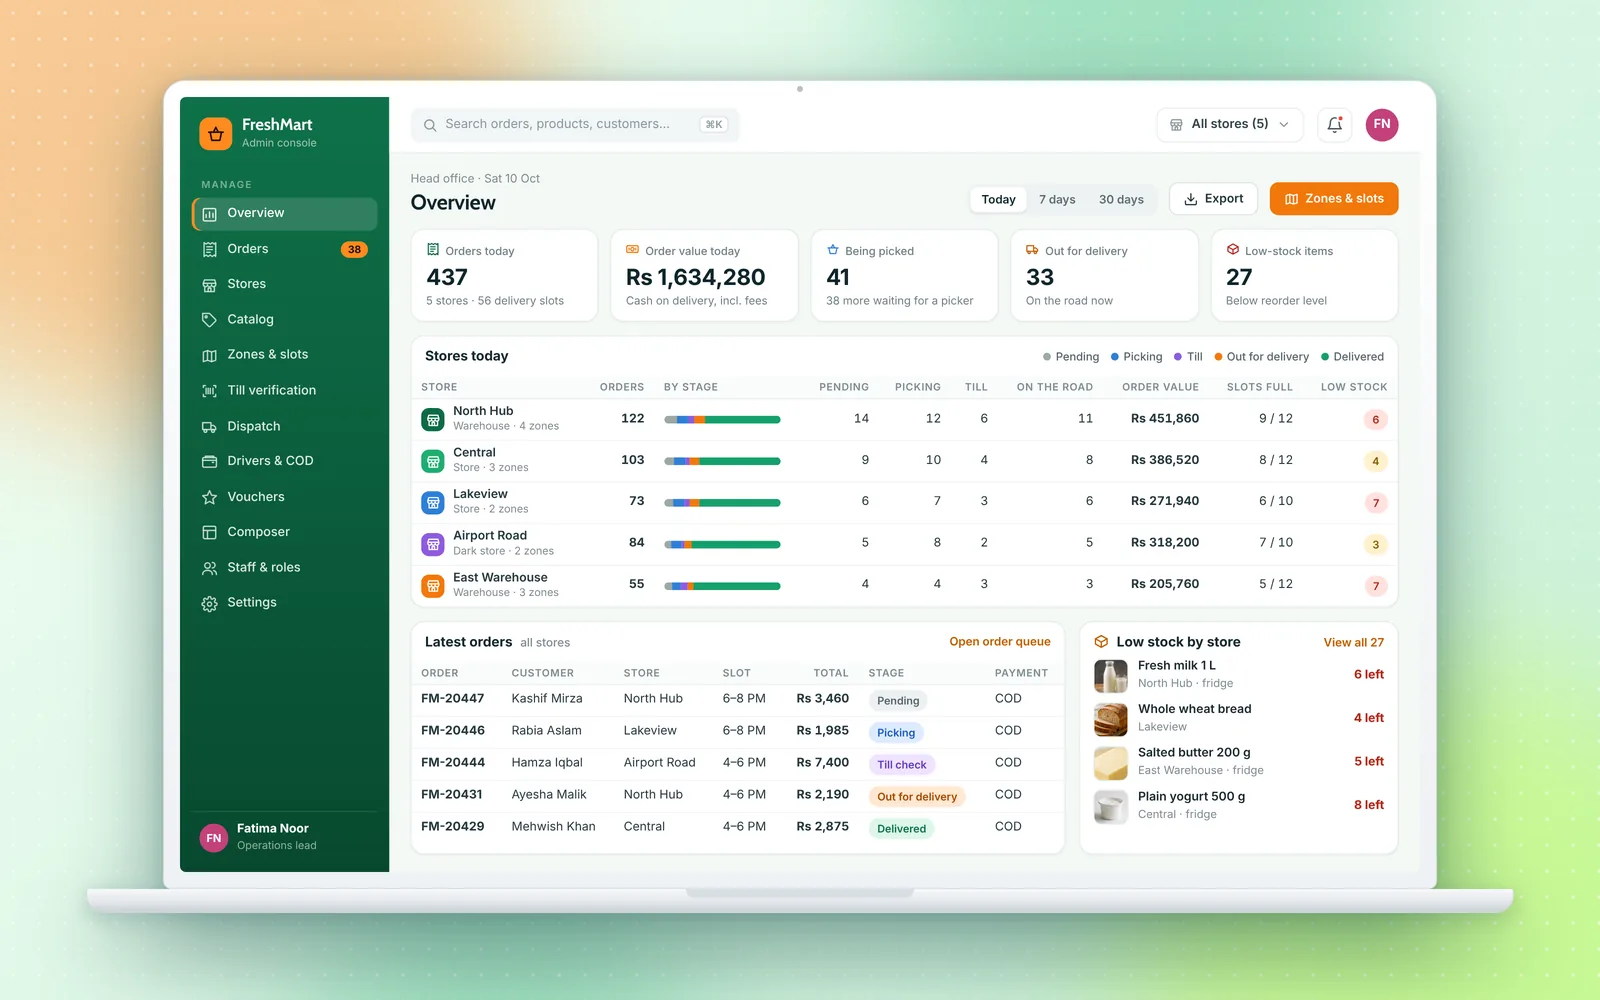Click the Lakeview store icon
The width and height of the screenshot is (1600, 1000).
point(433,503)
